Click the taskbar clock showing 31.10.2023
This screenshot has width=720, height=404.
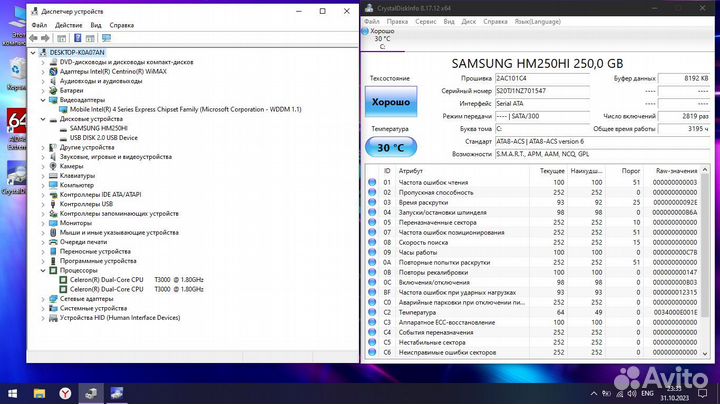click(674, 393)
